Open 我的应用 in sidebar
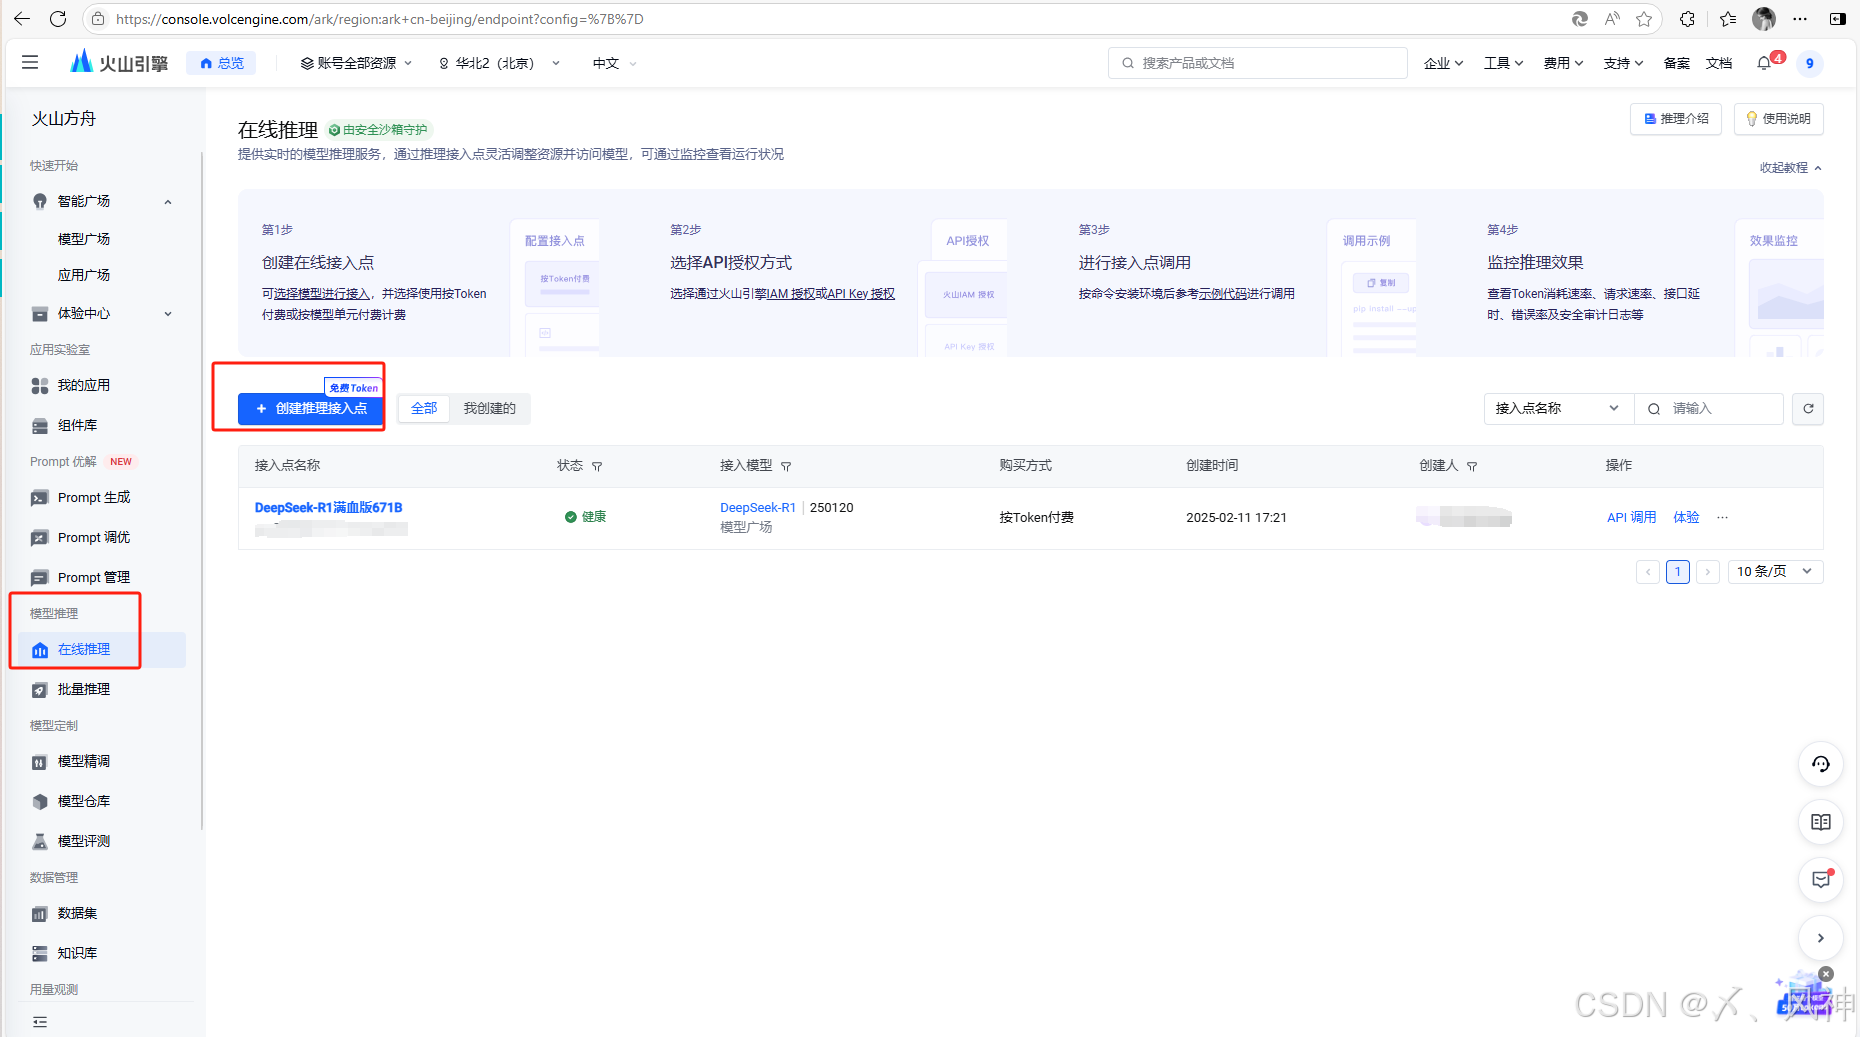 84,385
